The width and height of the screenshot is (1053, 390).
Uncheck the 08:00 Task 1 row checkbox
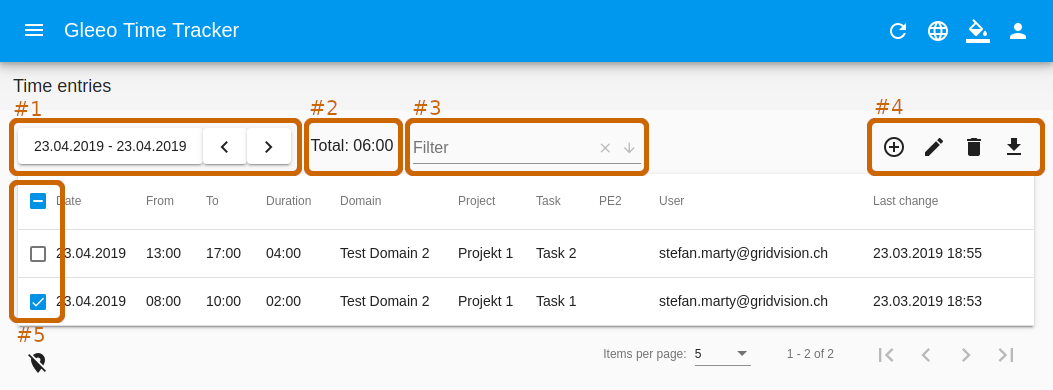[38, 301]
